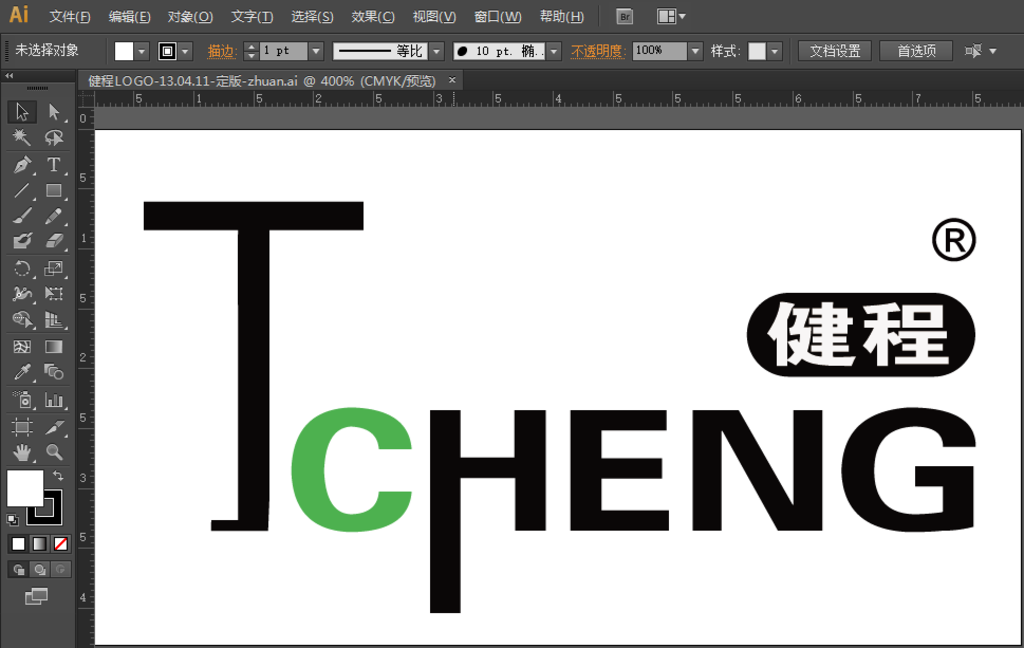Screen dimensions: 1024x648
Task: Set paint mode to Color
Action: 18,544
